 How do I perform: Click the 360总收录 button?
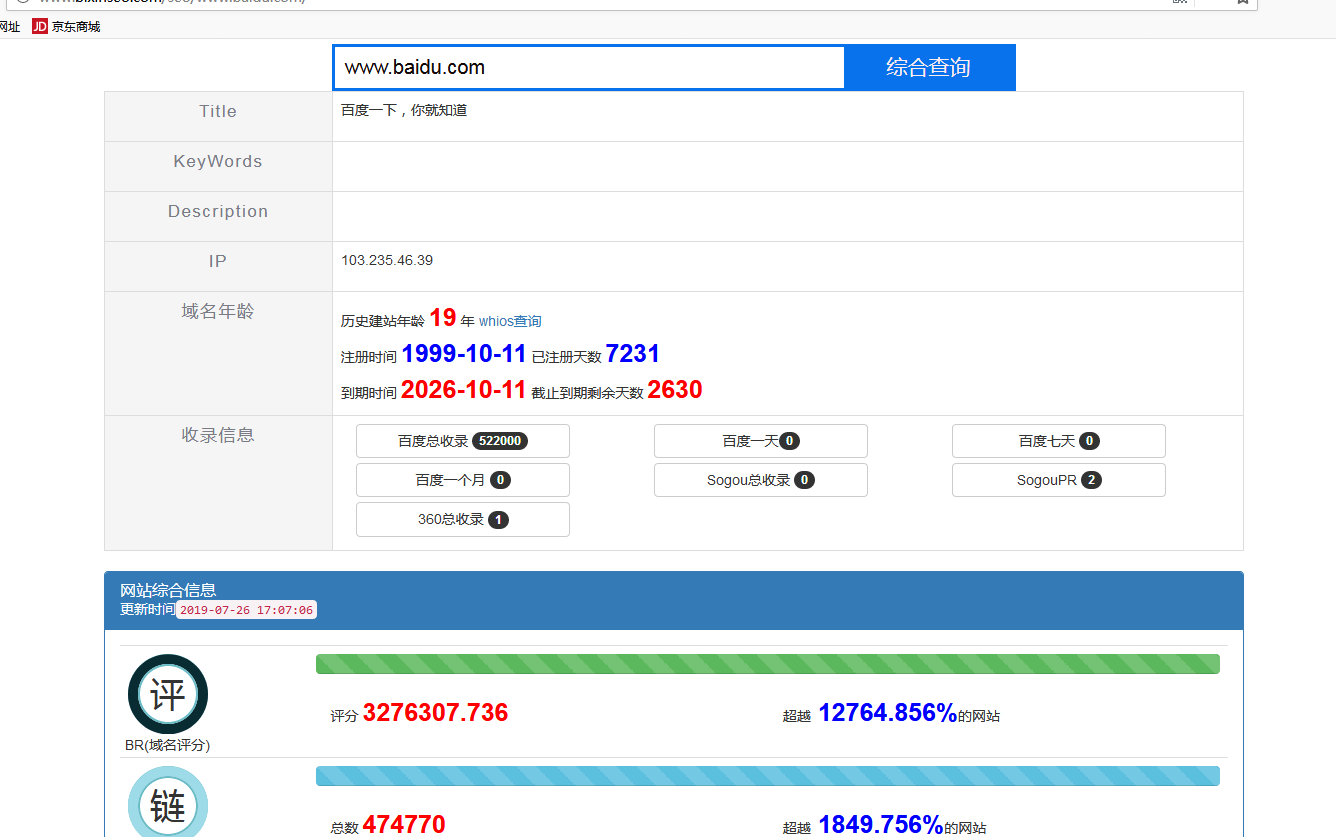463,519
